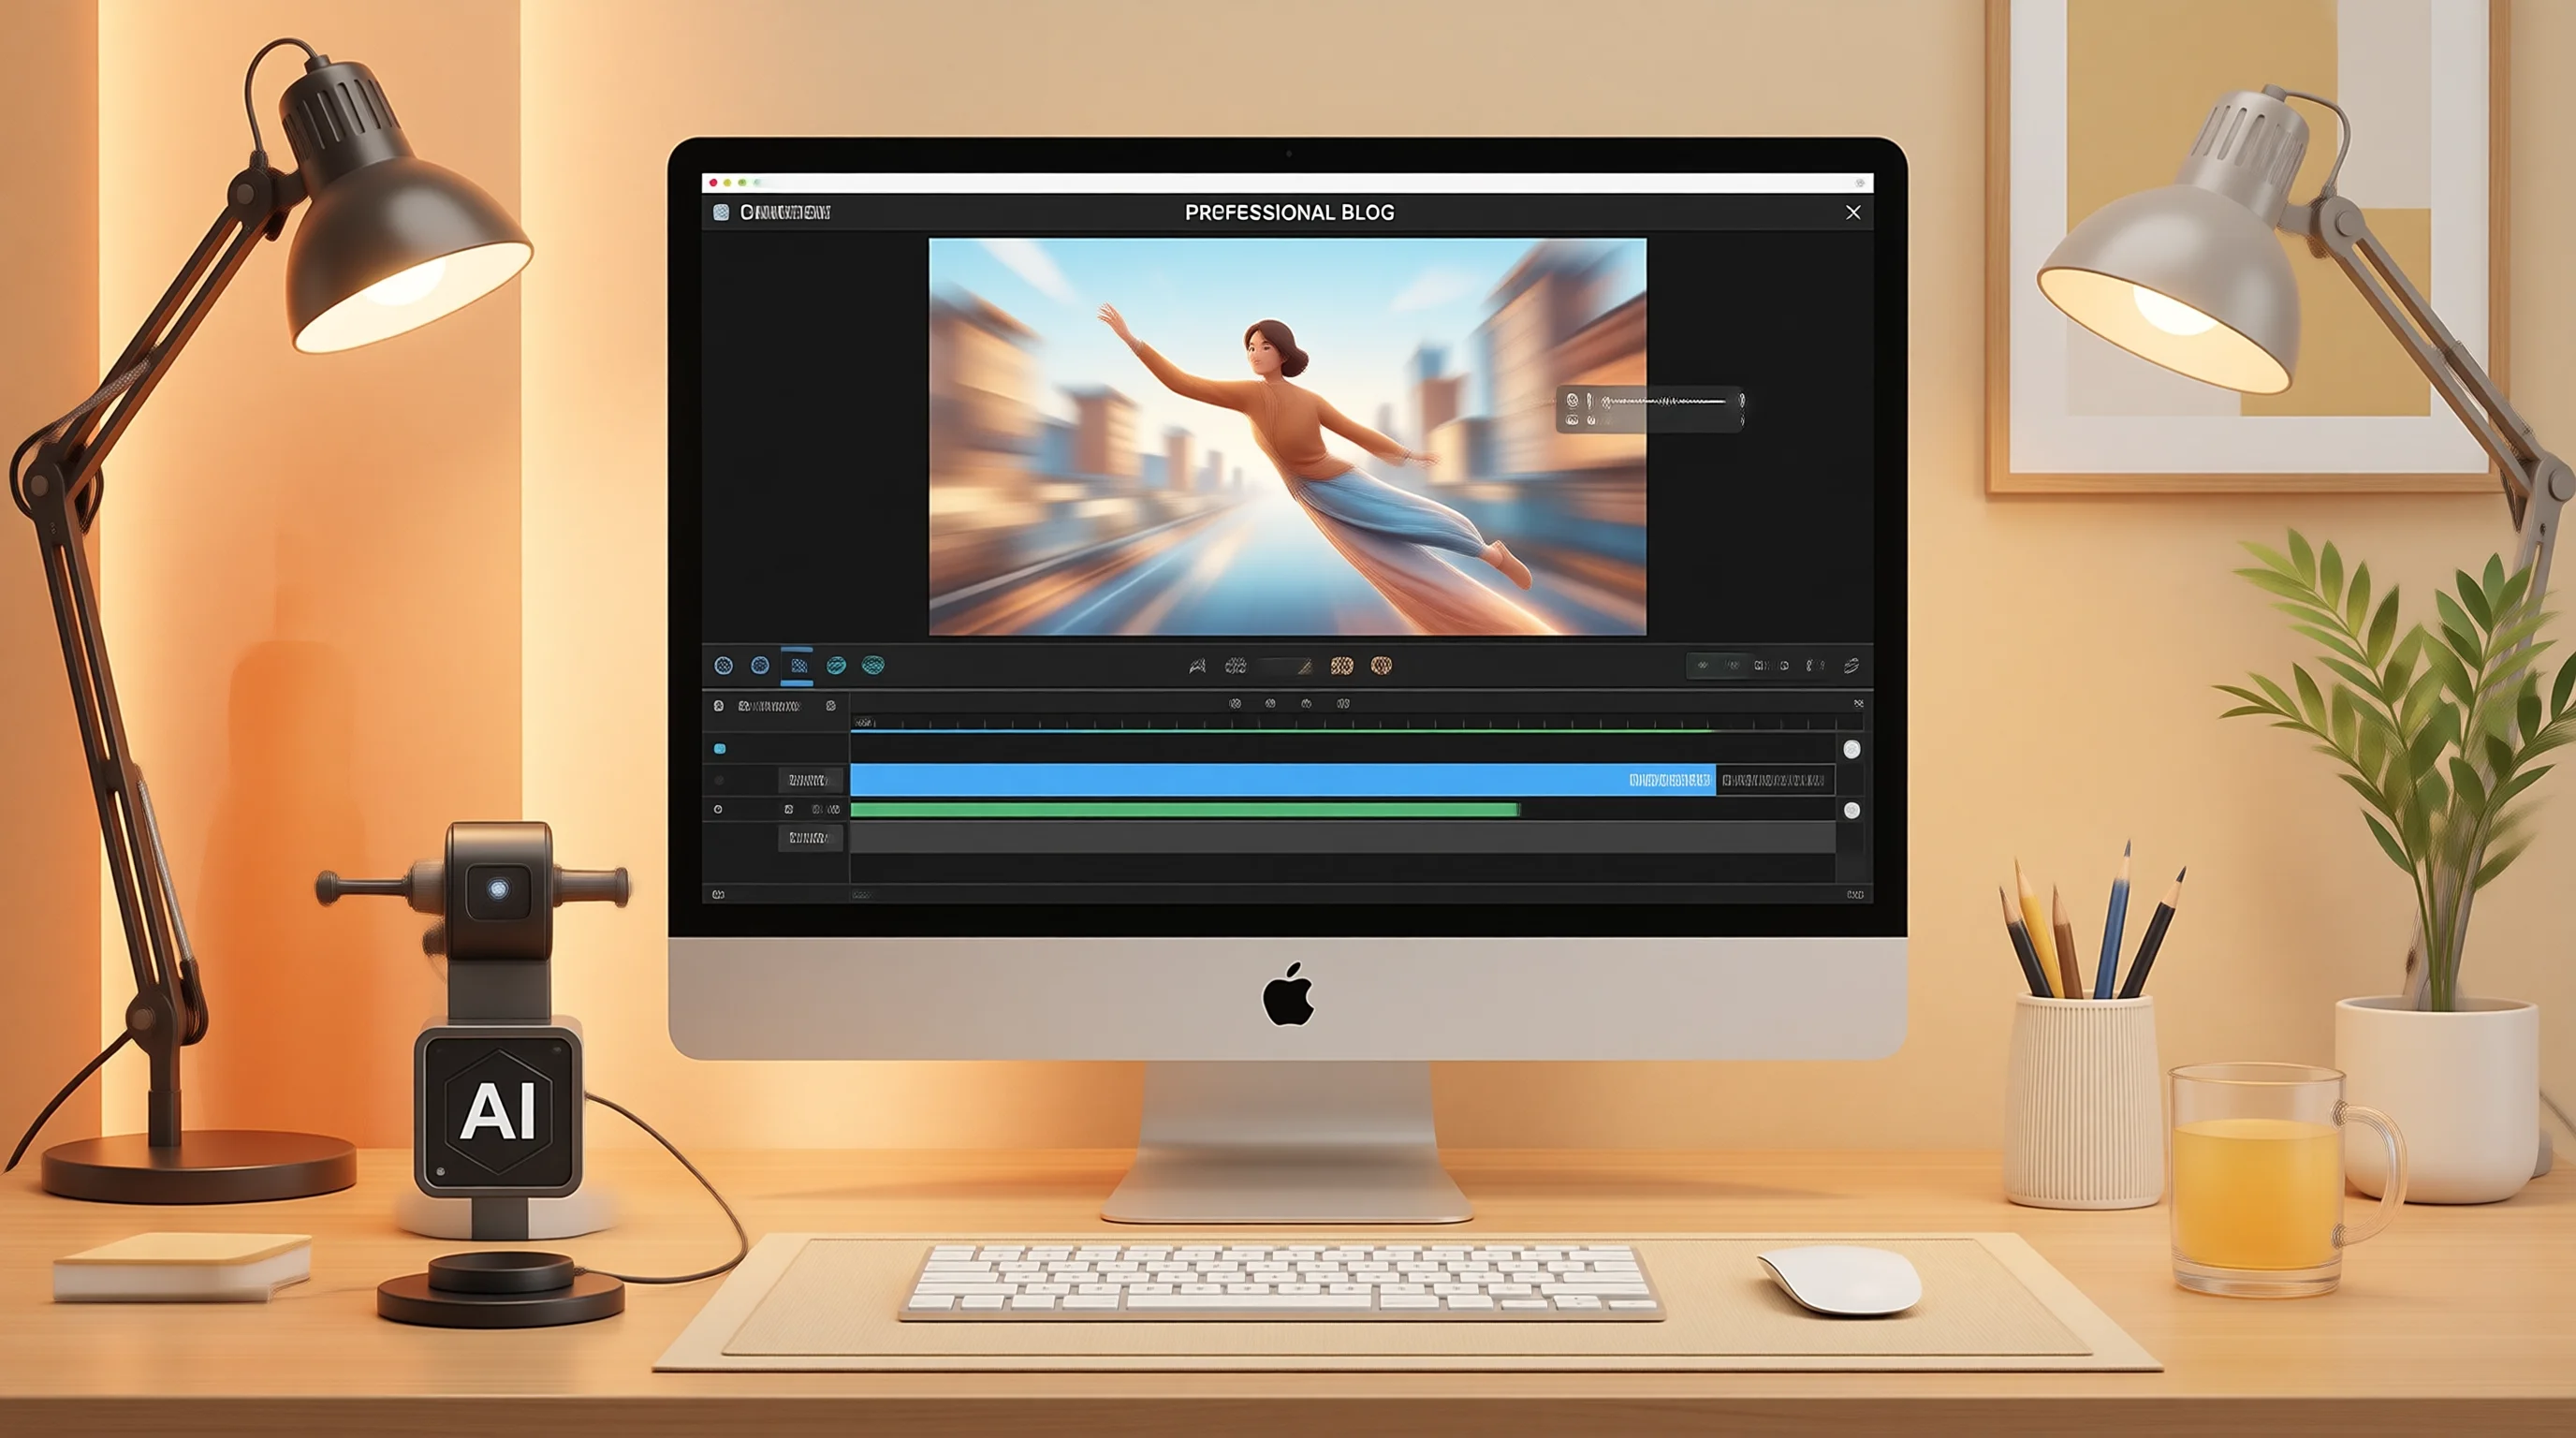Click the white hatched icon beside the mountain icon
Image resolution: width=2576 pixels, height=1438 pixels.
click(x=1236, y=666)
